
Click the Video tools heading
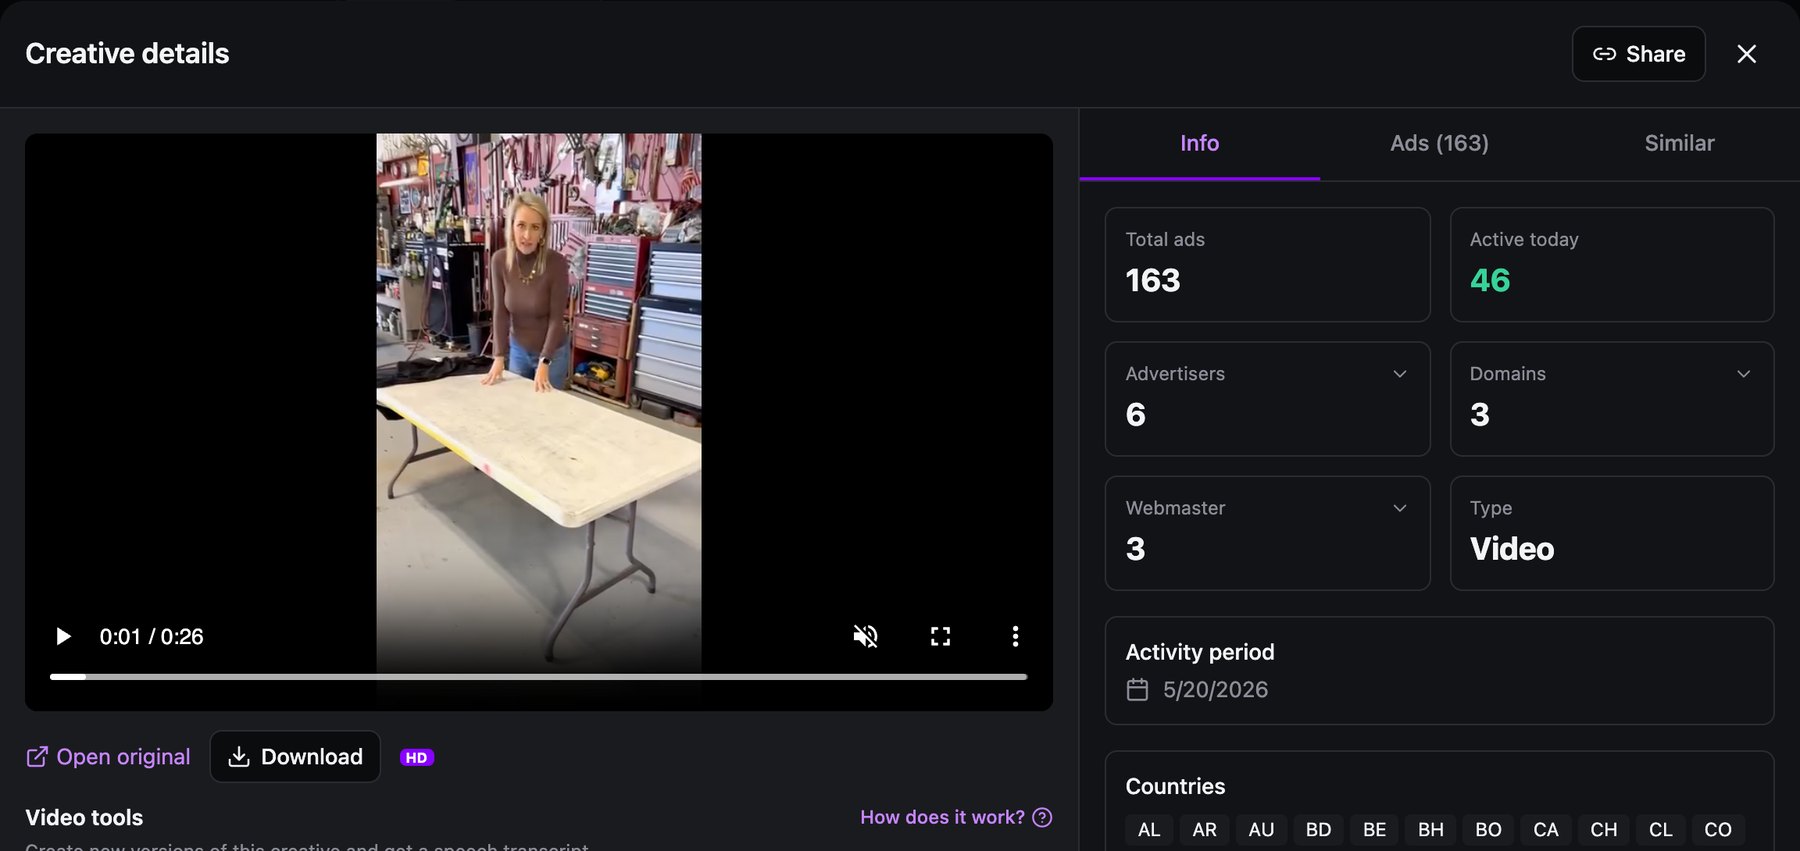[84, 817]
